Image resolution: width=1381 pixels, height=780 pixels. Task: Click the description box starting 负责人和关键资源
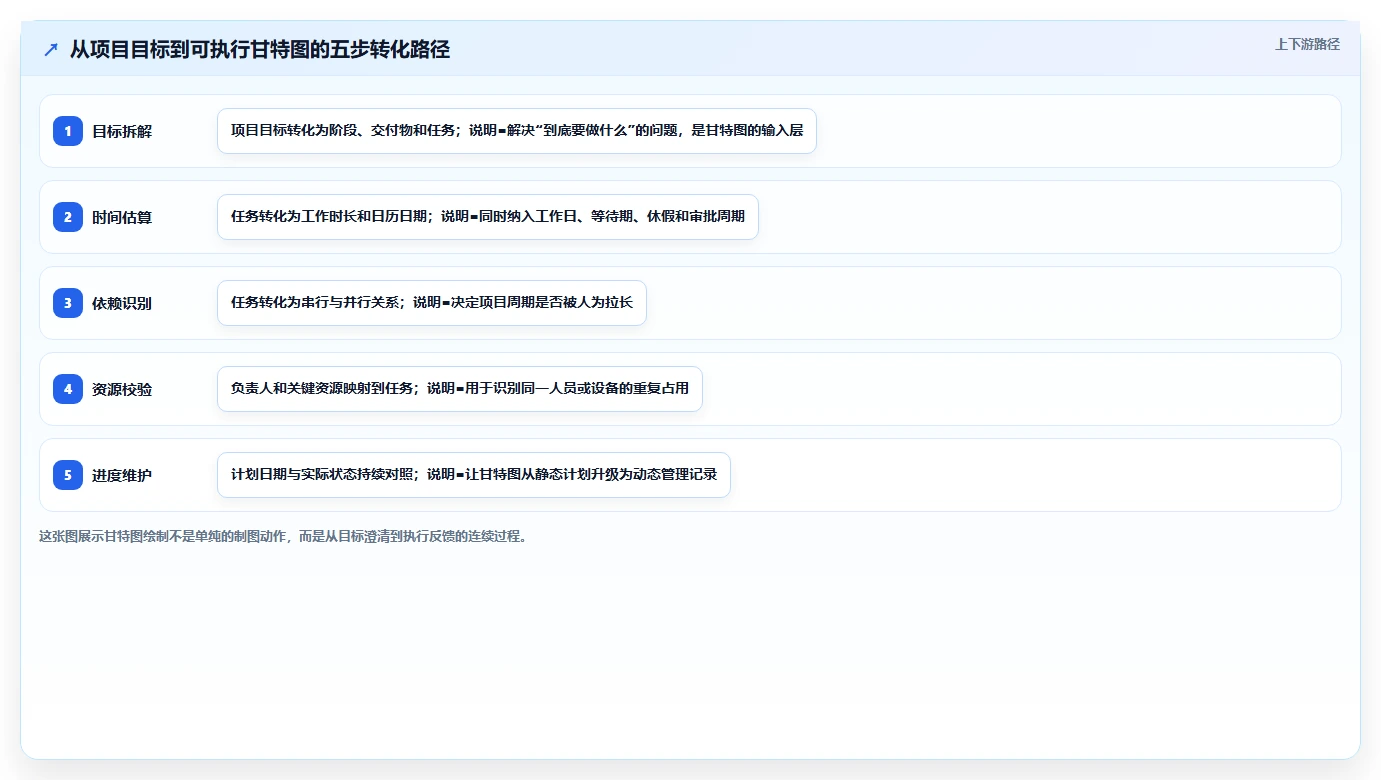tap(460, 389)
